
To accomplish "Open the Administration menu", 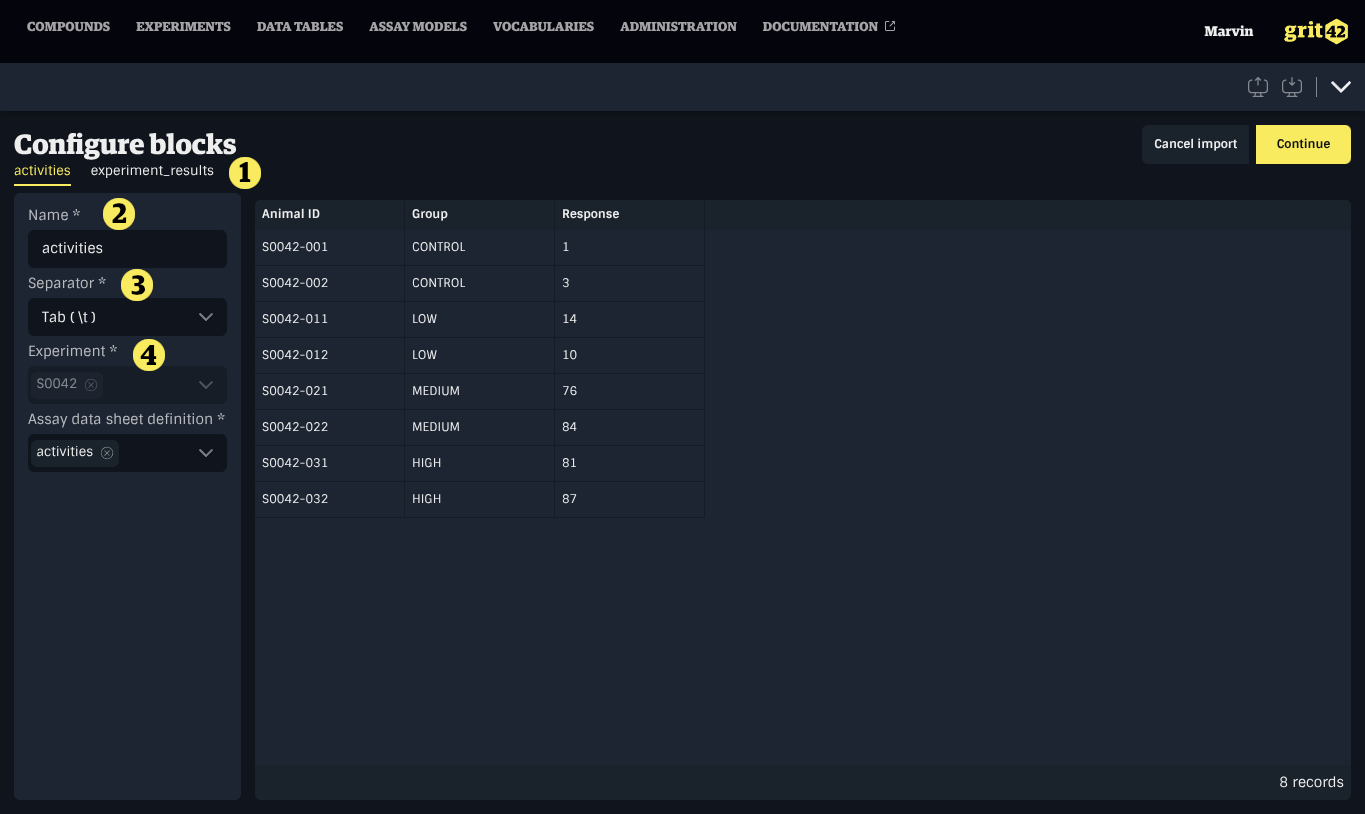I will click(678, 27).
